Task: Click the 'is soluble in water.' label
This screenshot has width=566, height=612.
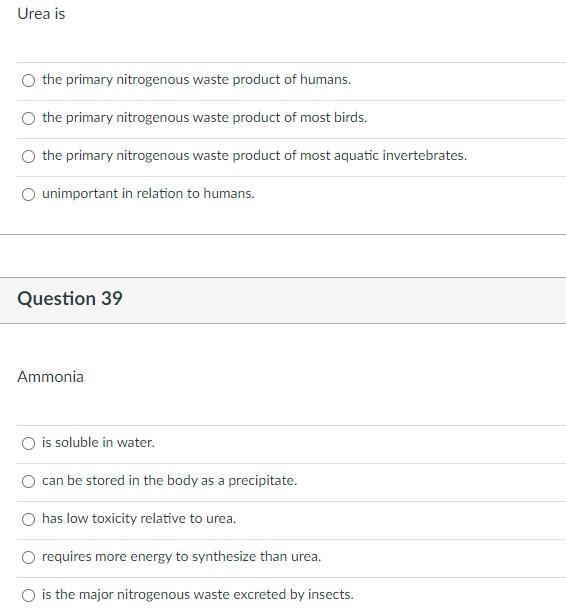Action: (x=98, y=443)
